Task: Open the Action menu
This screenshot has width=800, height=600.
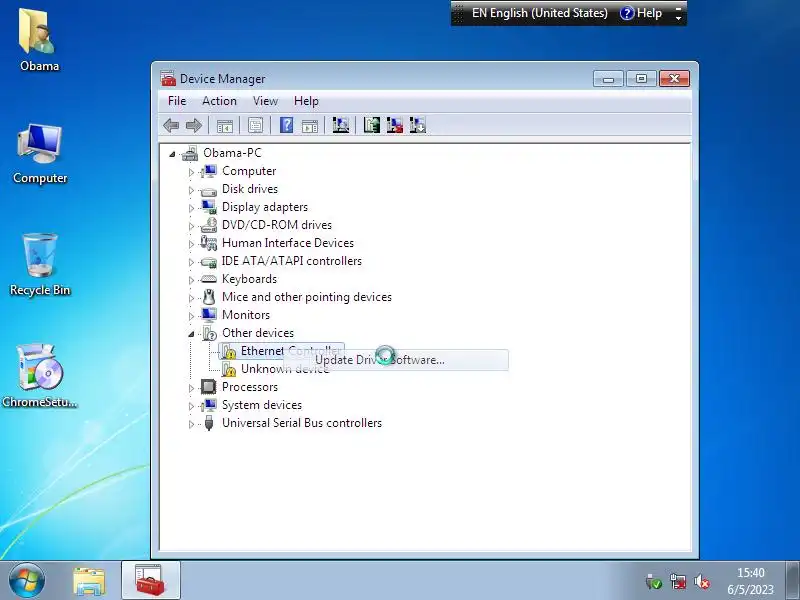Action: point(219,101)
